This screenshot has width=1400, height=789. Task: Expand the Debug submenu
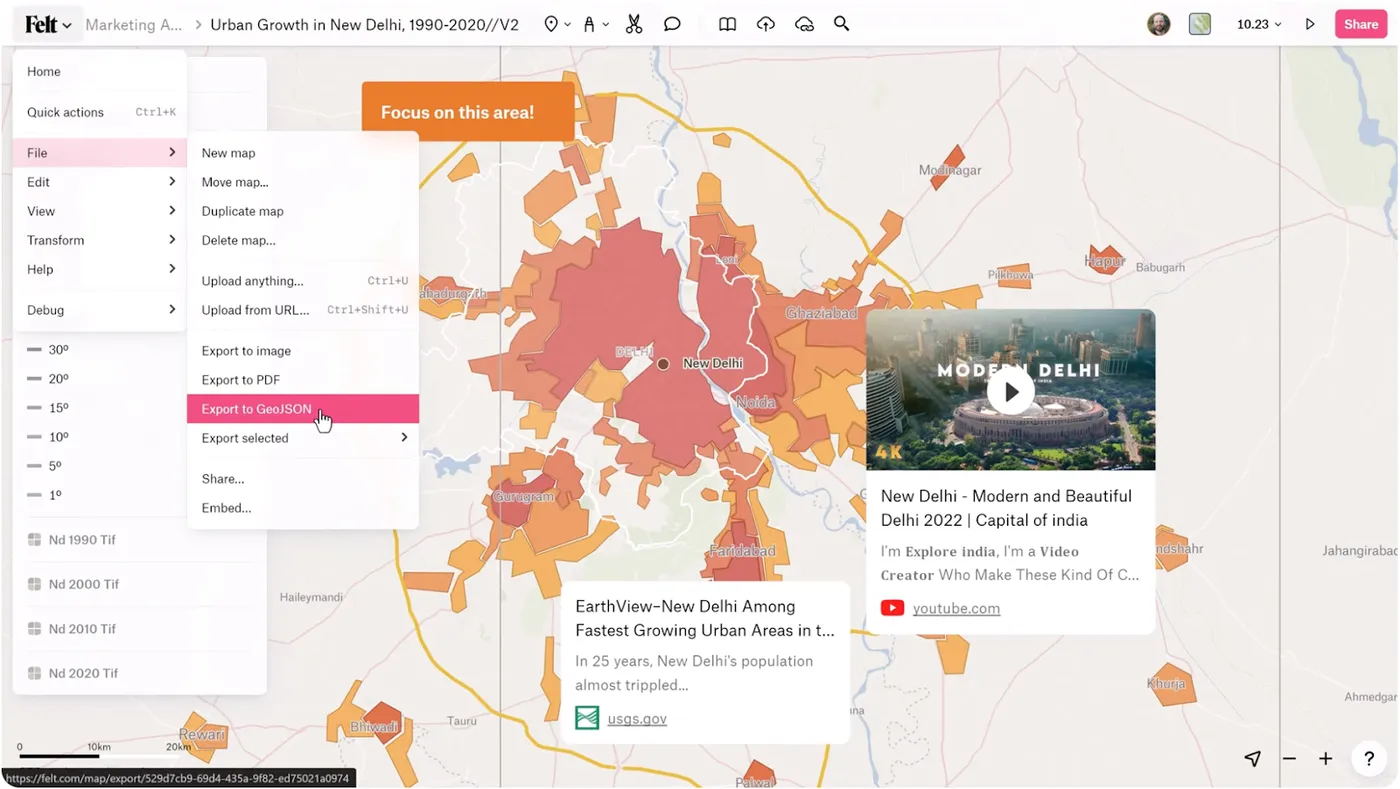[100, 310]
